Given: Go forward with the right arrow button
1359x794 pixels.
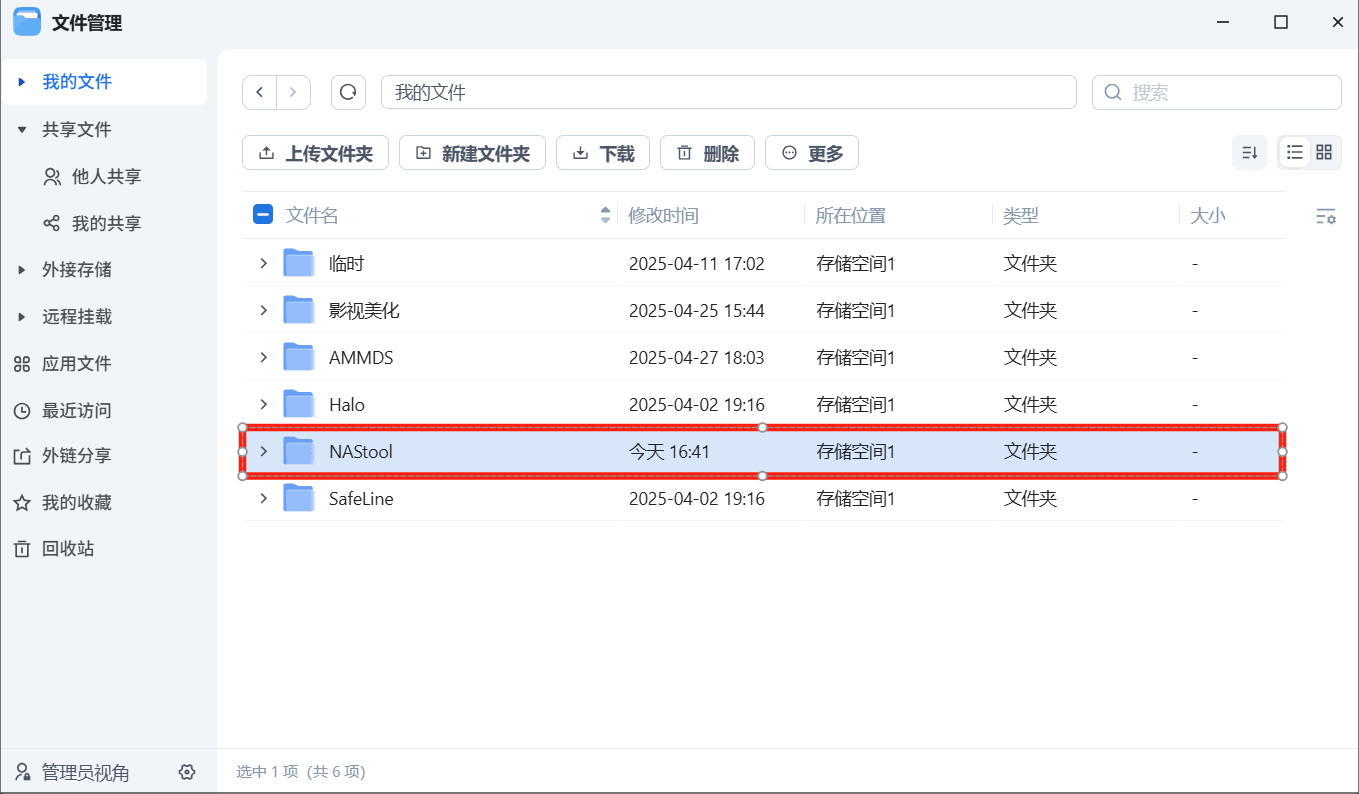Looking at the screenshot, I should 293,92.
